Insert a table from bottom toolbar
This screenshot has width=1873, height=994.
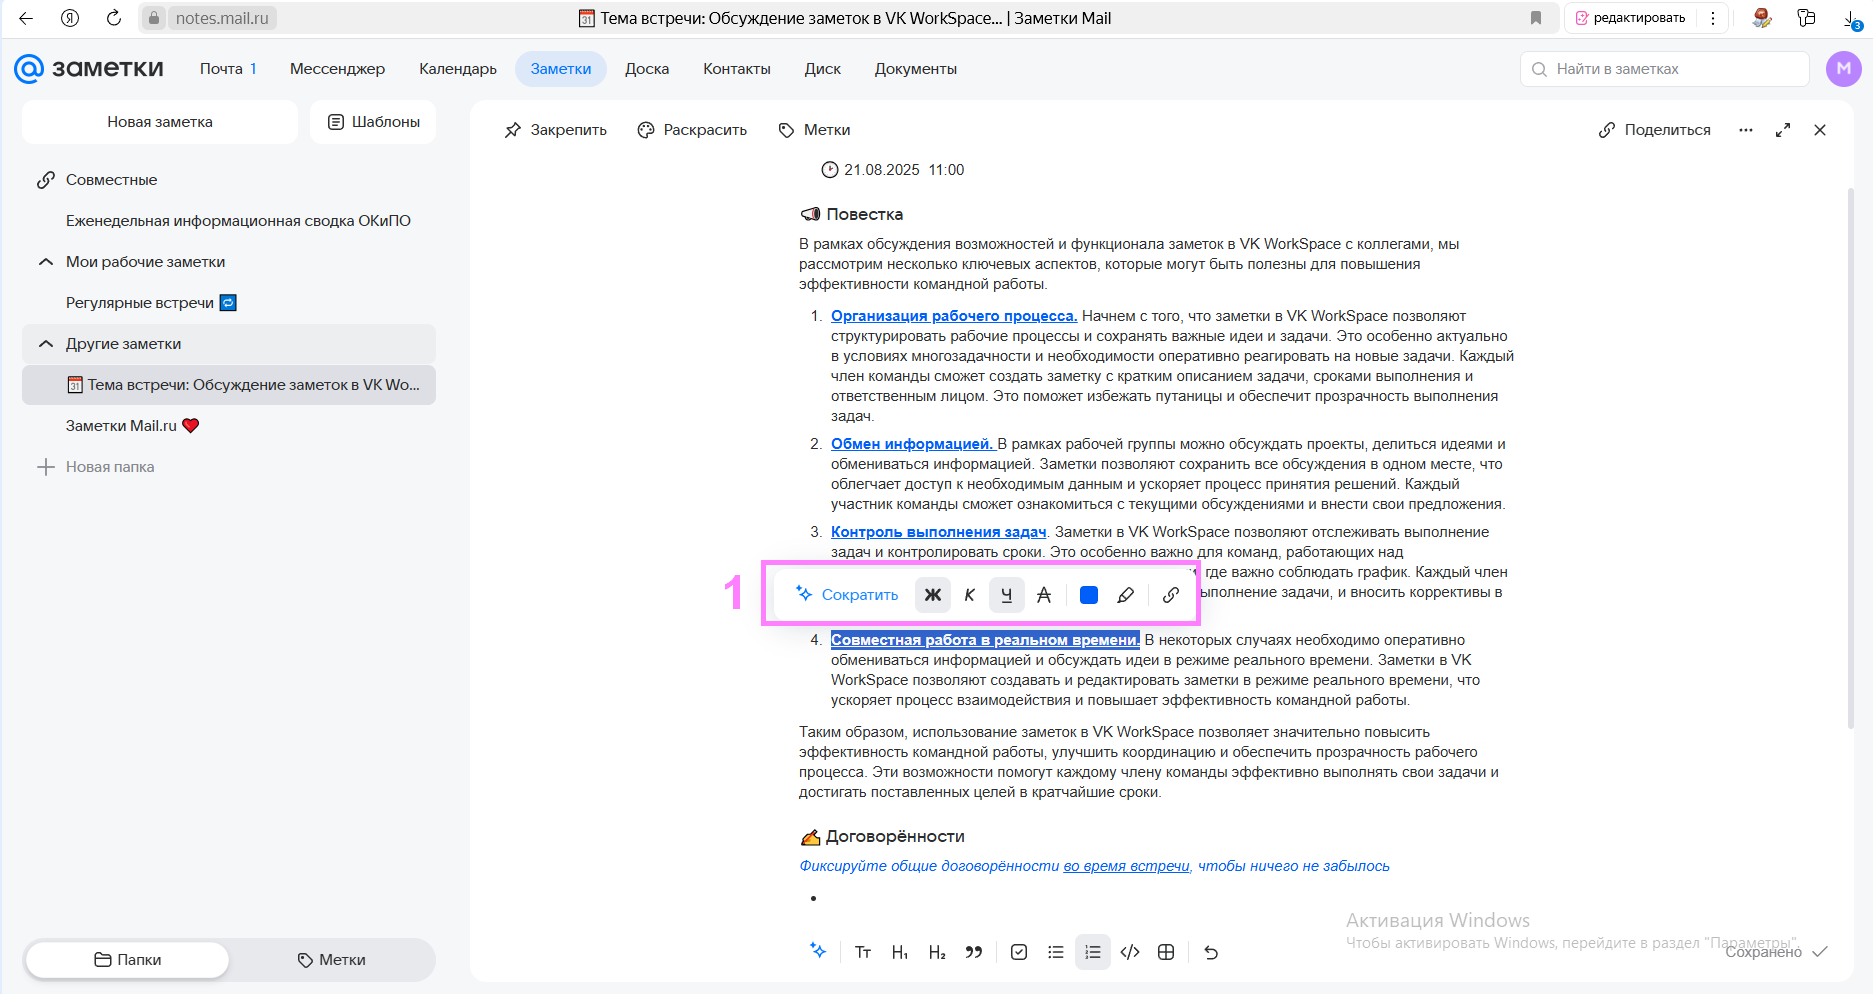pos(1166,952)
